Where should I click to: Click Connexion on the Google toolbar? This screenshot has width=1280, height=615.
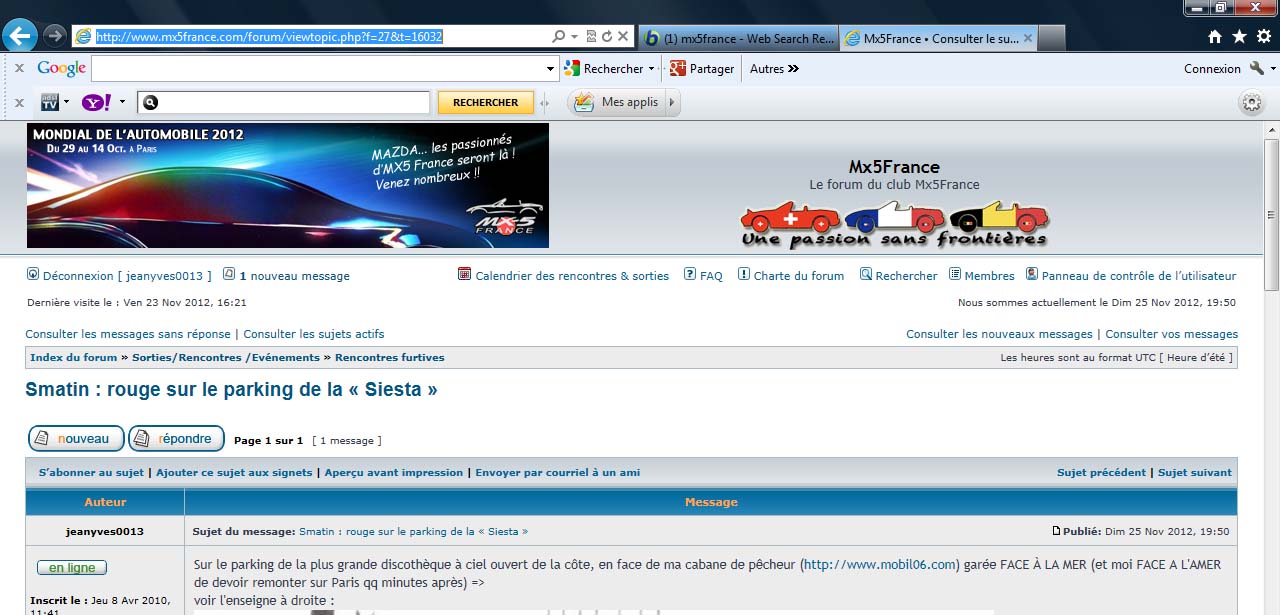pos(1212,69)
